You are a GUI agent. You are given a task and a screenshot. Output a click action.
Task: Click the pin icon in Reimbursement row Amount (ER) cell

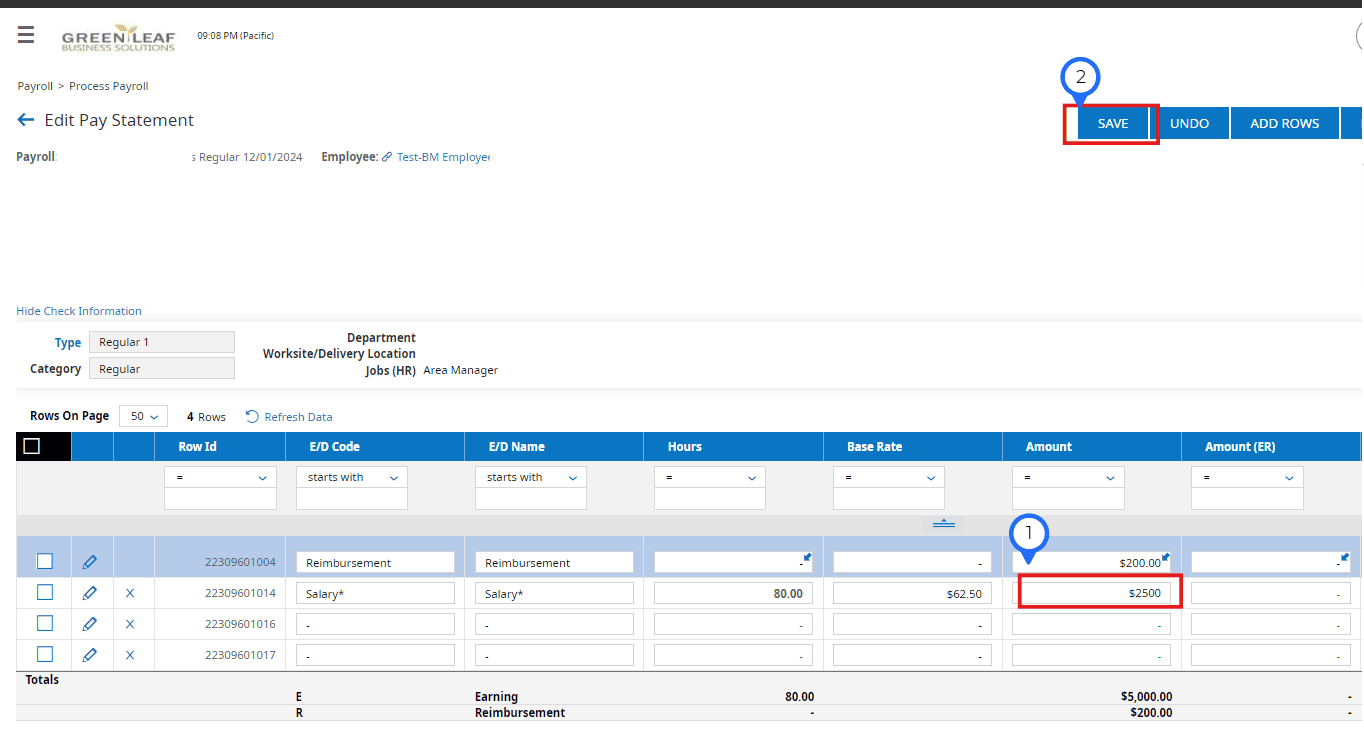[1345, 557]
